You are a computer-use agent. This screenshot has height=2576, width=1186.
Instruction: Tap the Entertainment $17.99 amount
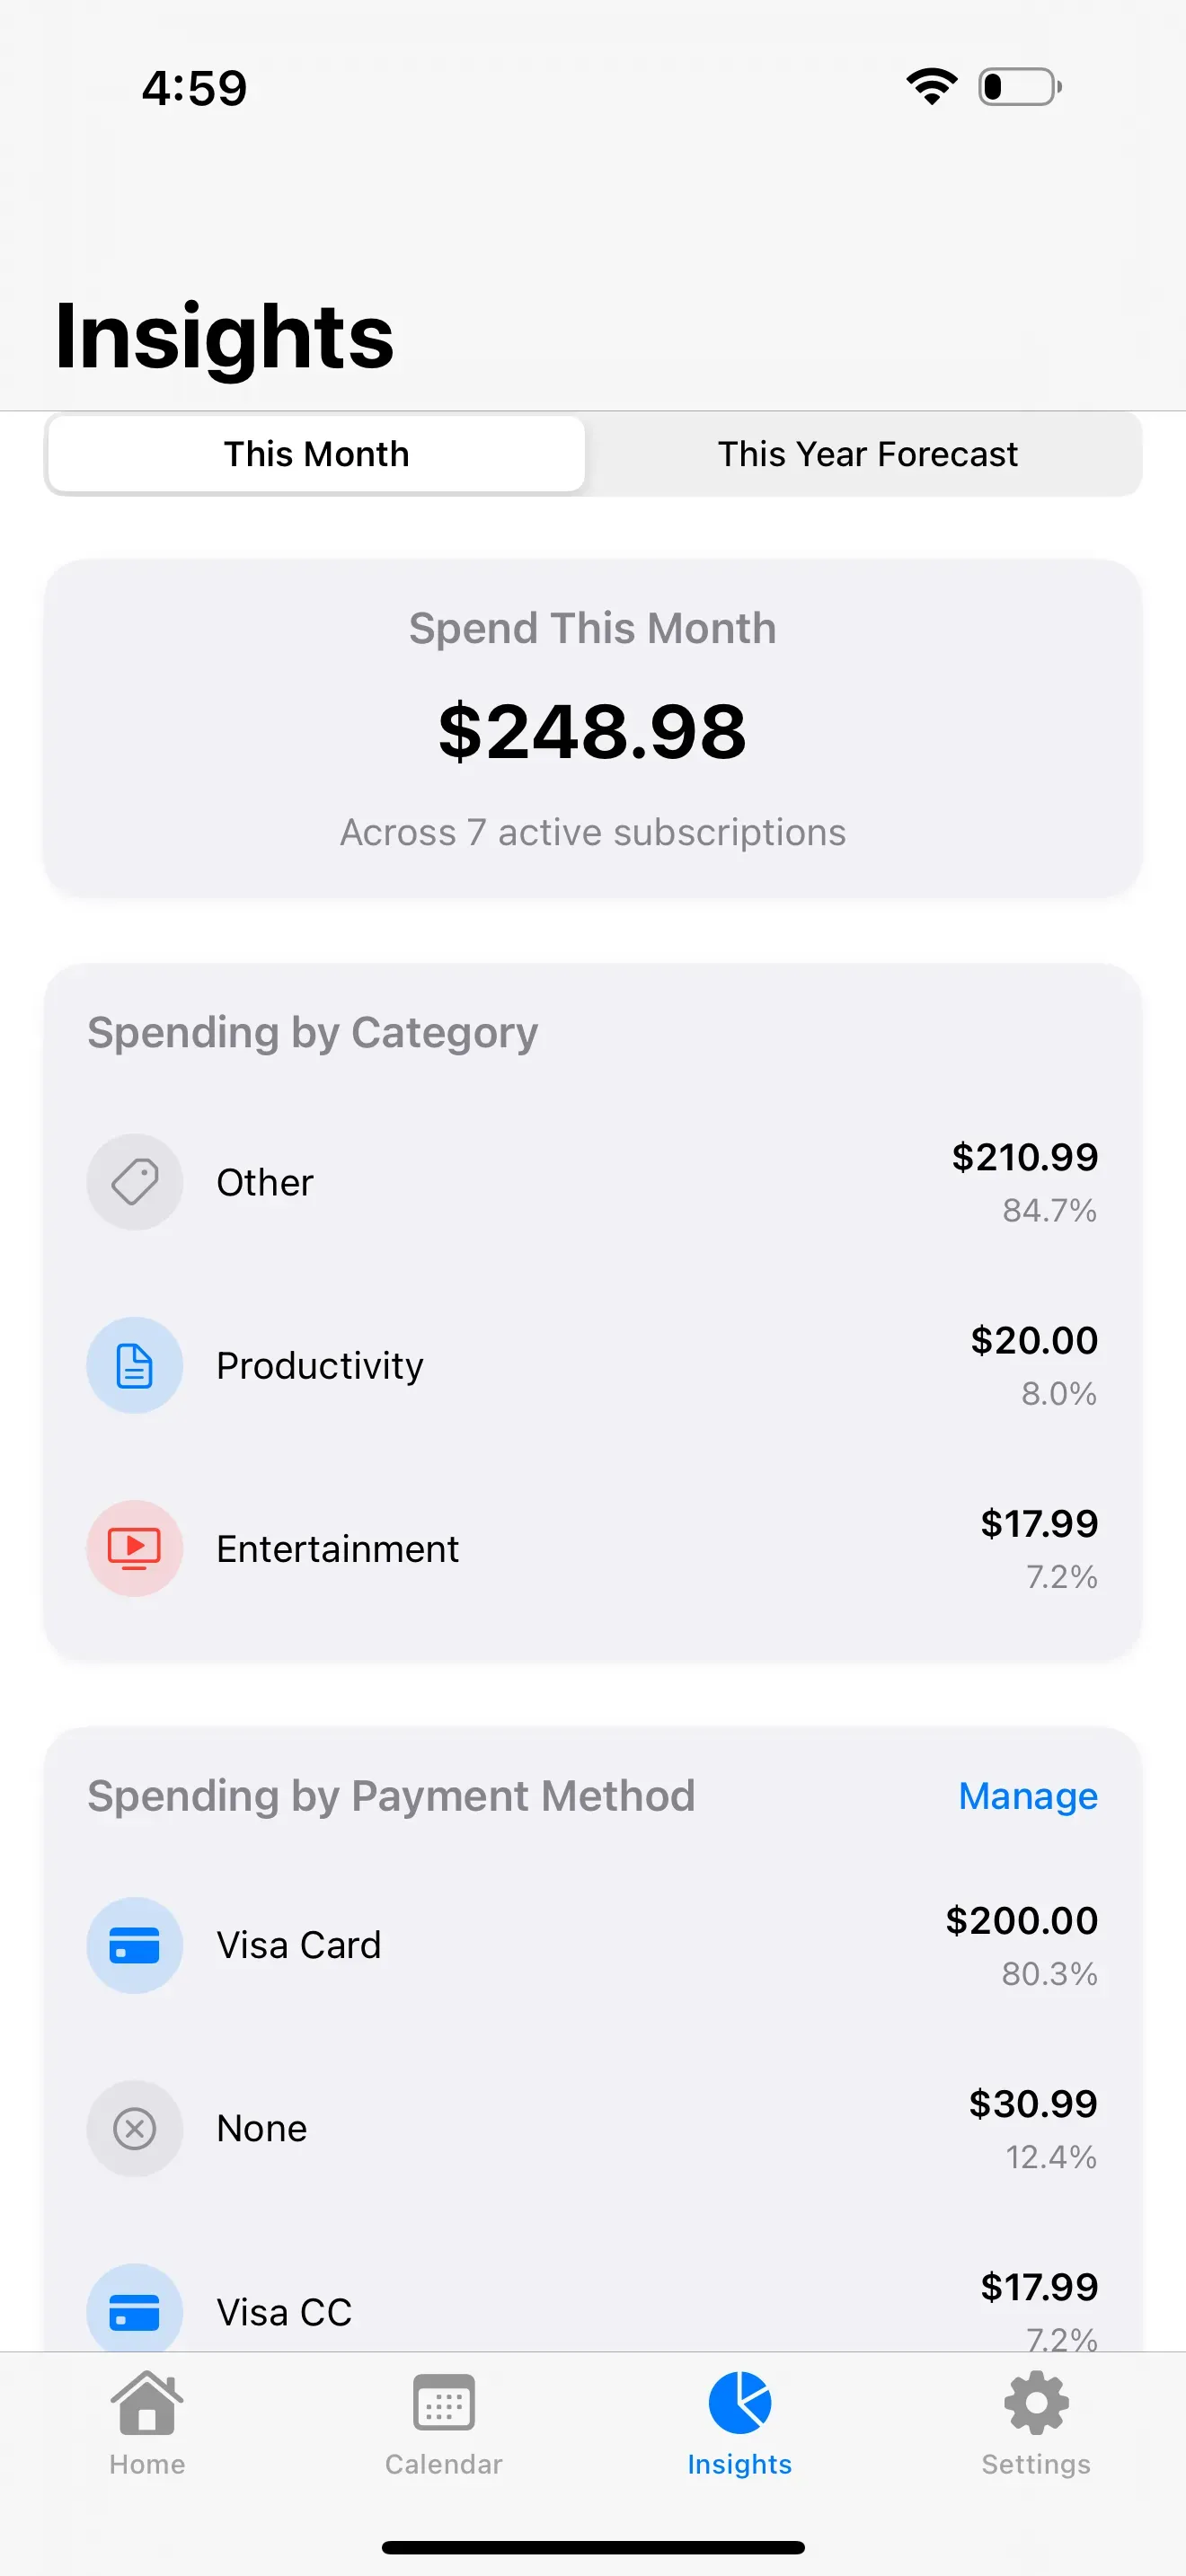click(x=1039, y=1523)
